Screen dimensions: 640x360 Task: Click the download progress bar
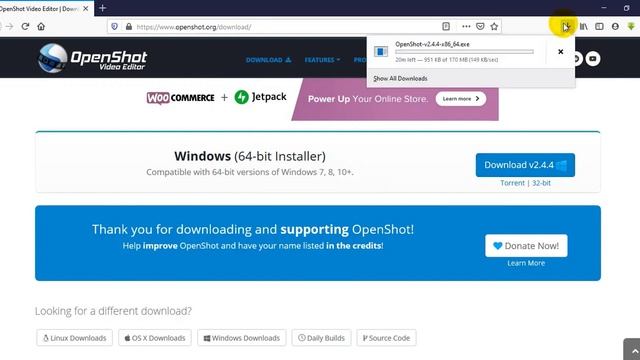464,52
